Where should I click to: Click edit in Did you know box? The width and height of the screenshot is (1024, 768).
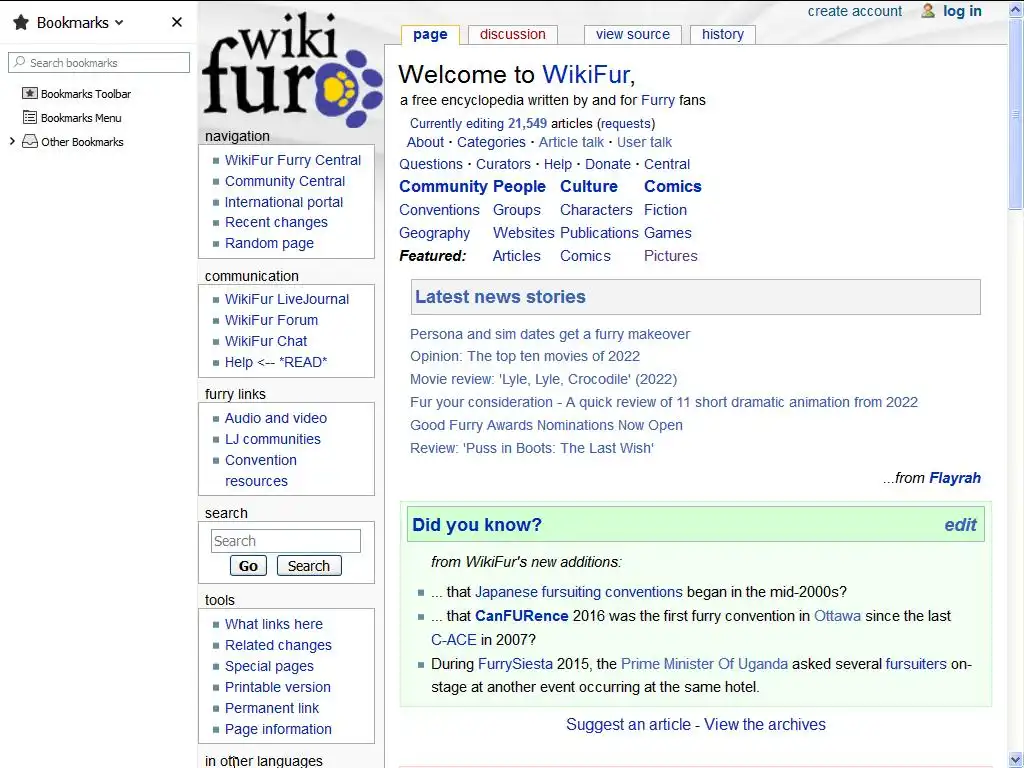pos(960,525)
